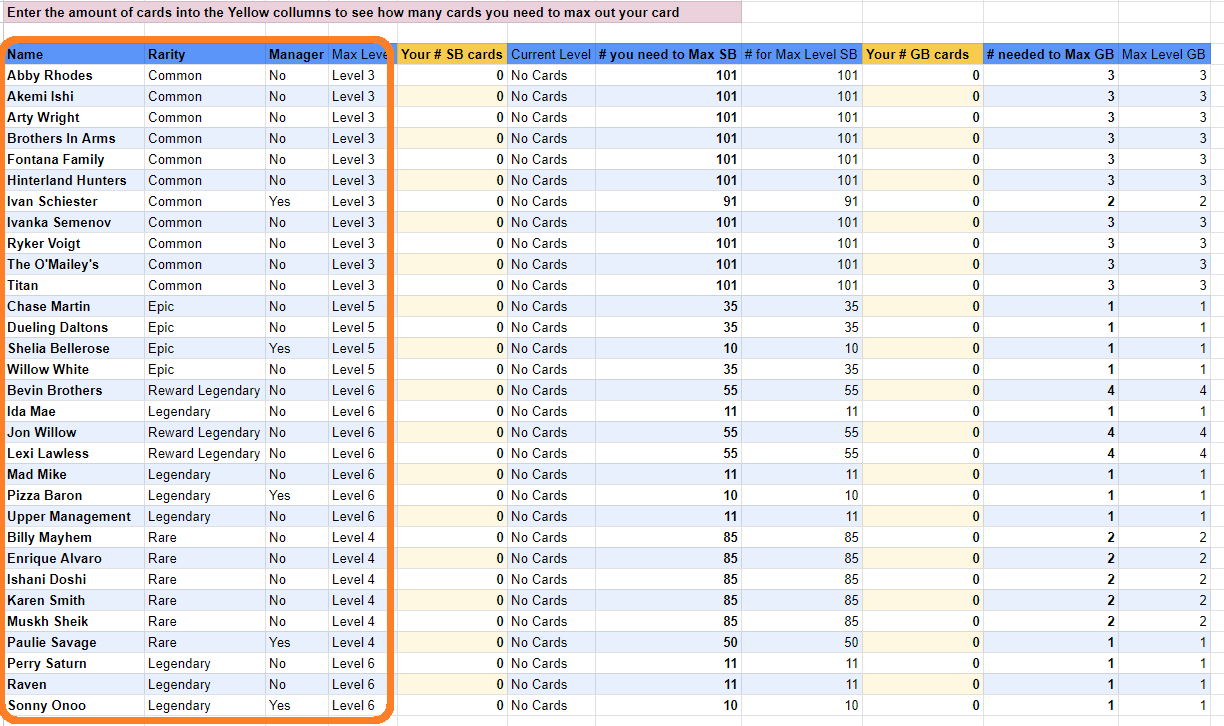Screen dimensions: 1224x726
Task: Select the Ivanka Semenov name cell
Action: pyautogui.click(x=75, y=222)
